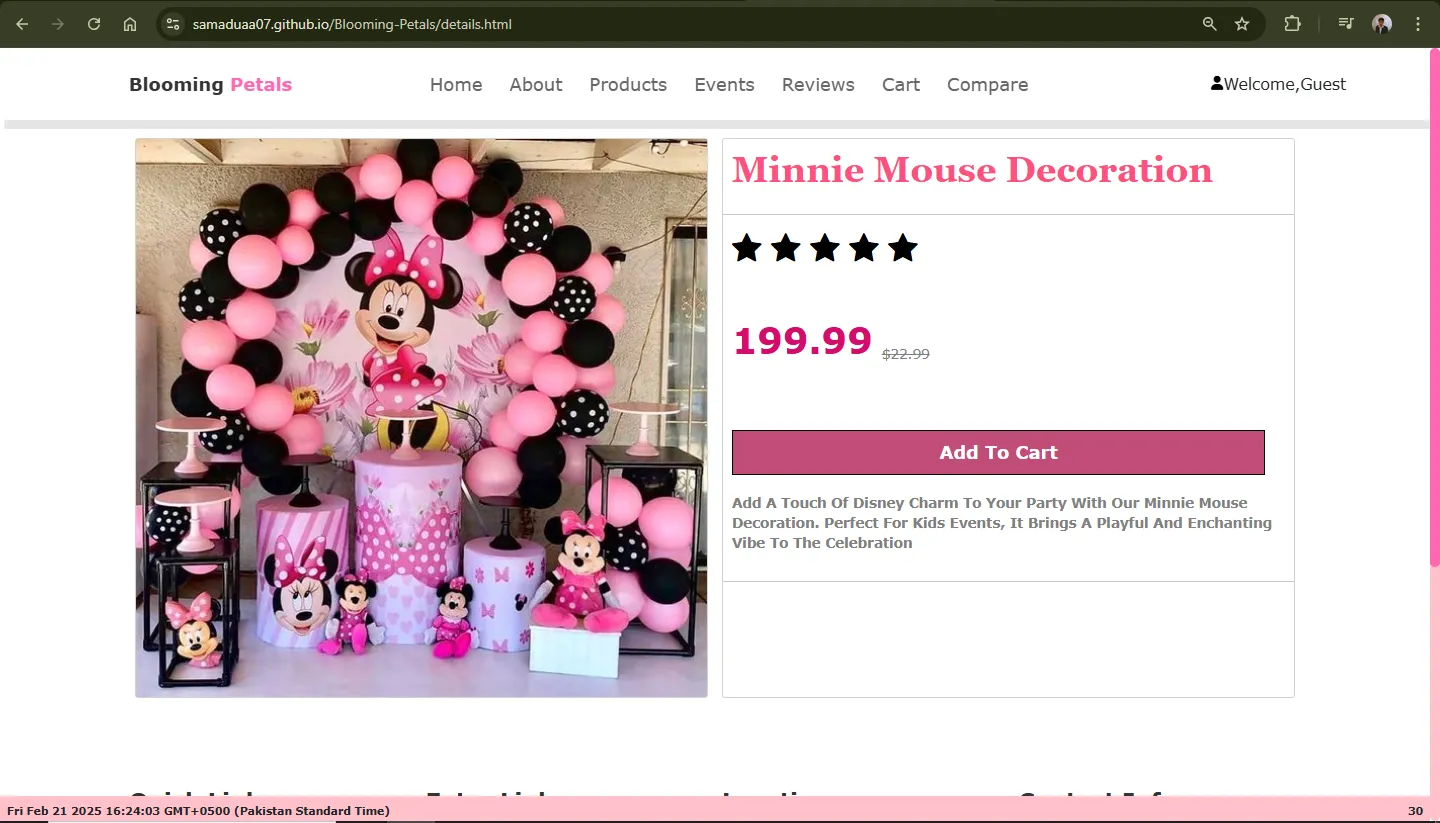Click the pink page scrollbar thumb
This screenshot has height=823, width=1440.
click(x=1435, y=307)
